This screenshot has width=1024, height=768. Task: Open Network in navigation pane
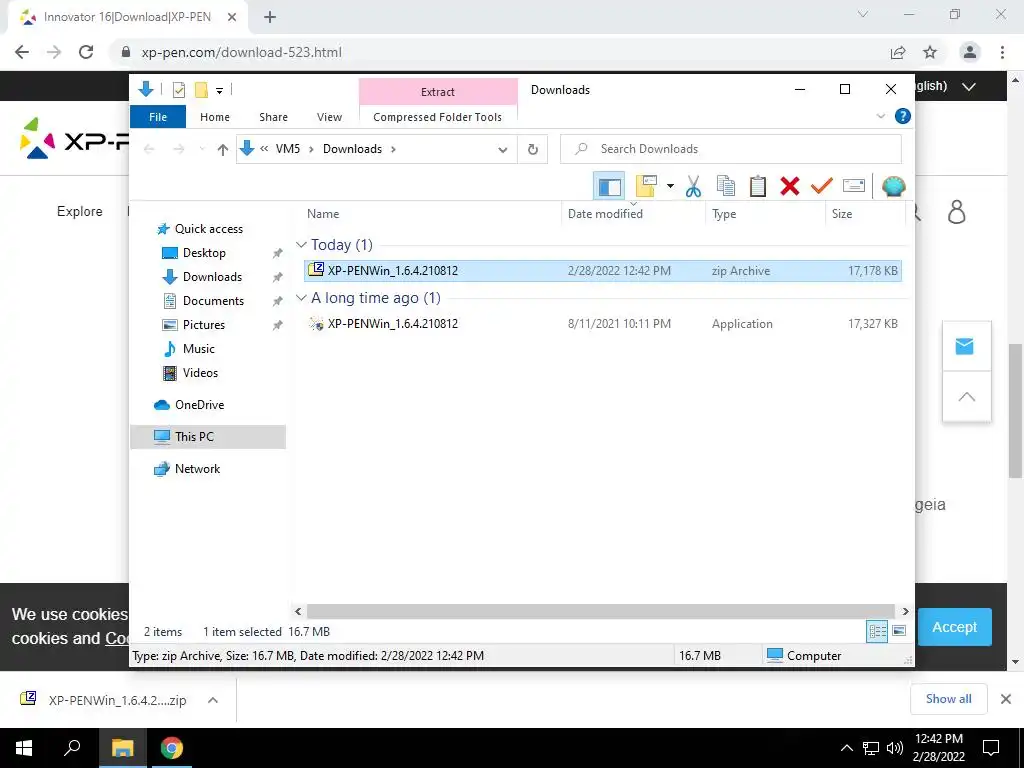[197, 469]
